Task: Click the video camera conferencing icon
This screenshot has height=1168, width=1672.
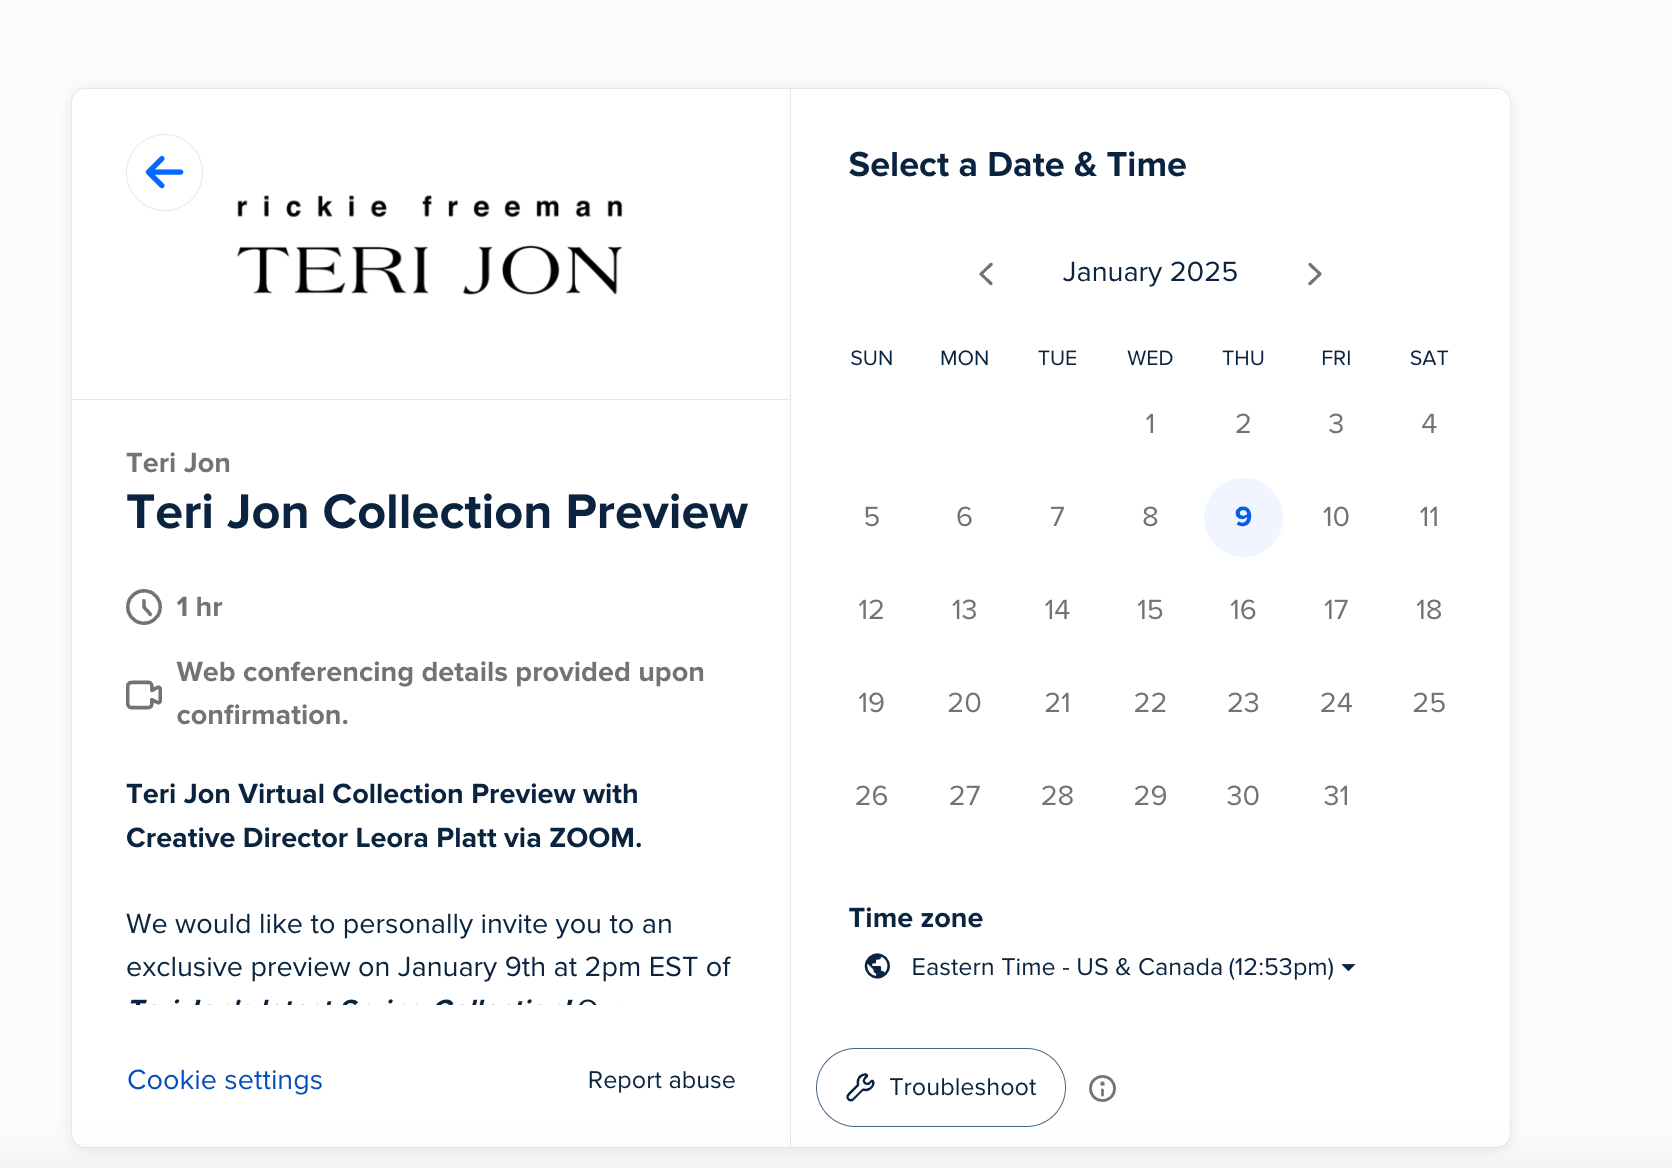Action: 144,694
